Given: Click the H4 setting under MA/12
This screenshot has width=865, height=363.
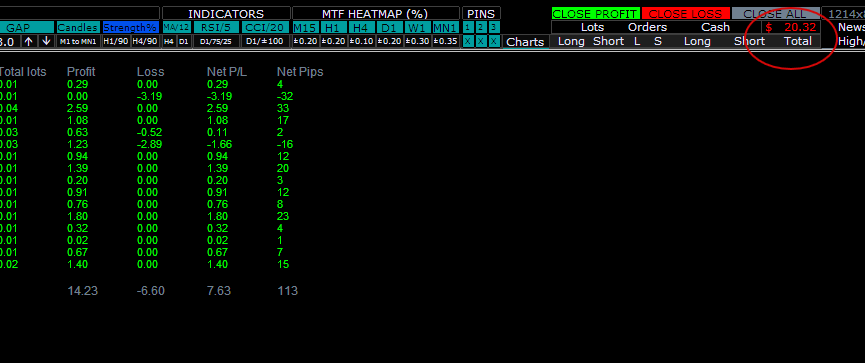Looking at the screenshot, I should [169, 41].
